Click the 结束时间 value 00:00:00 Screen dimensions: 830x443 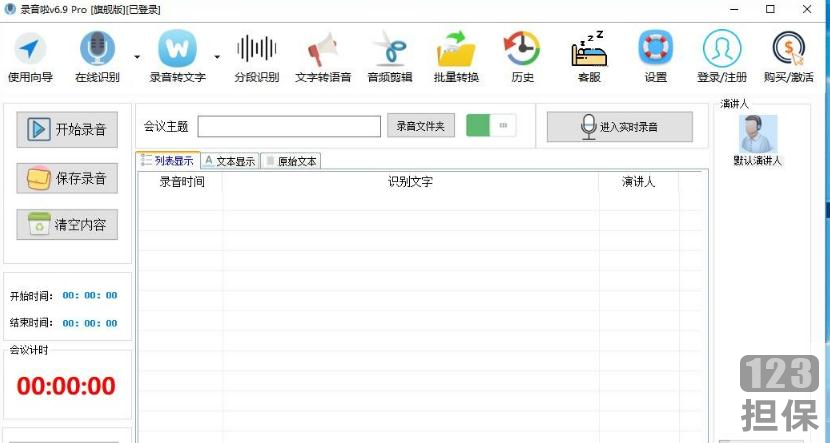click(x=90, y=323)
